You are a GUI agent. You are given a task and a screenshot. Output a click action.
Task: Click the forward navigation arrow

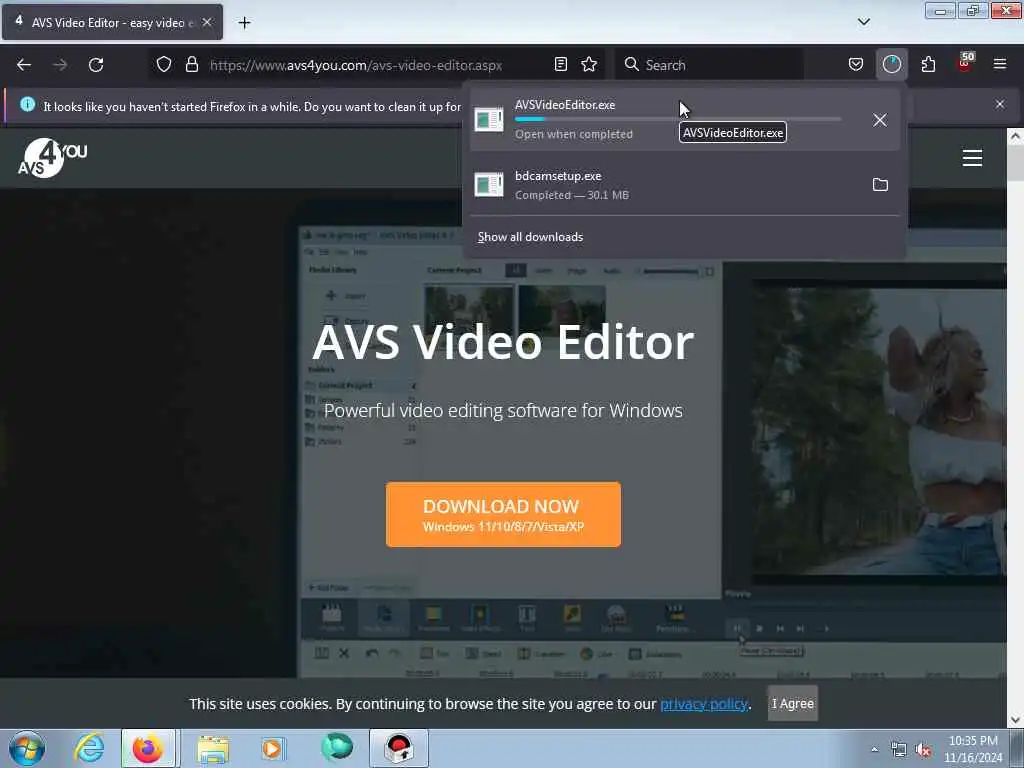(60, 65)
